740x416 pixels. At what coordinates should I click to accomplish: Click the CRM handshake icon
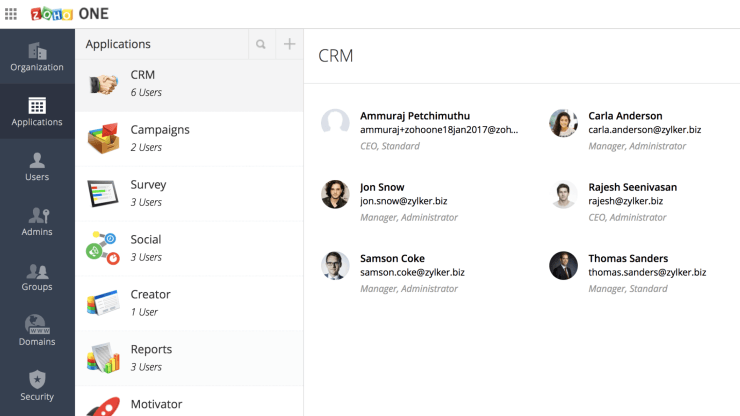tap(103, 84)
